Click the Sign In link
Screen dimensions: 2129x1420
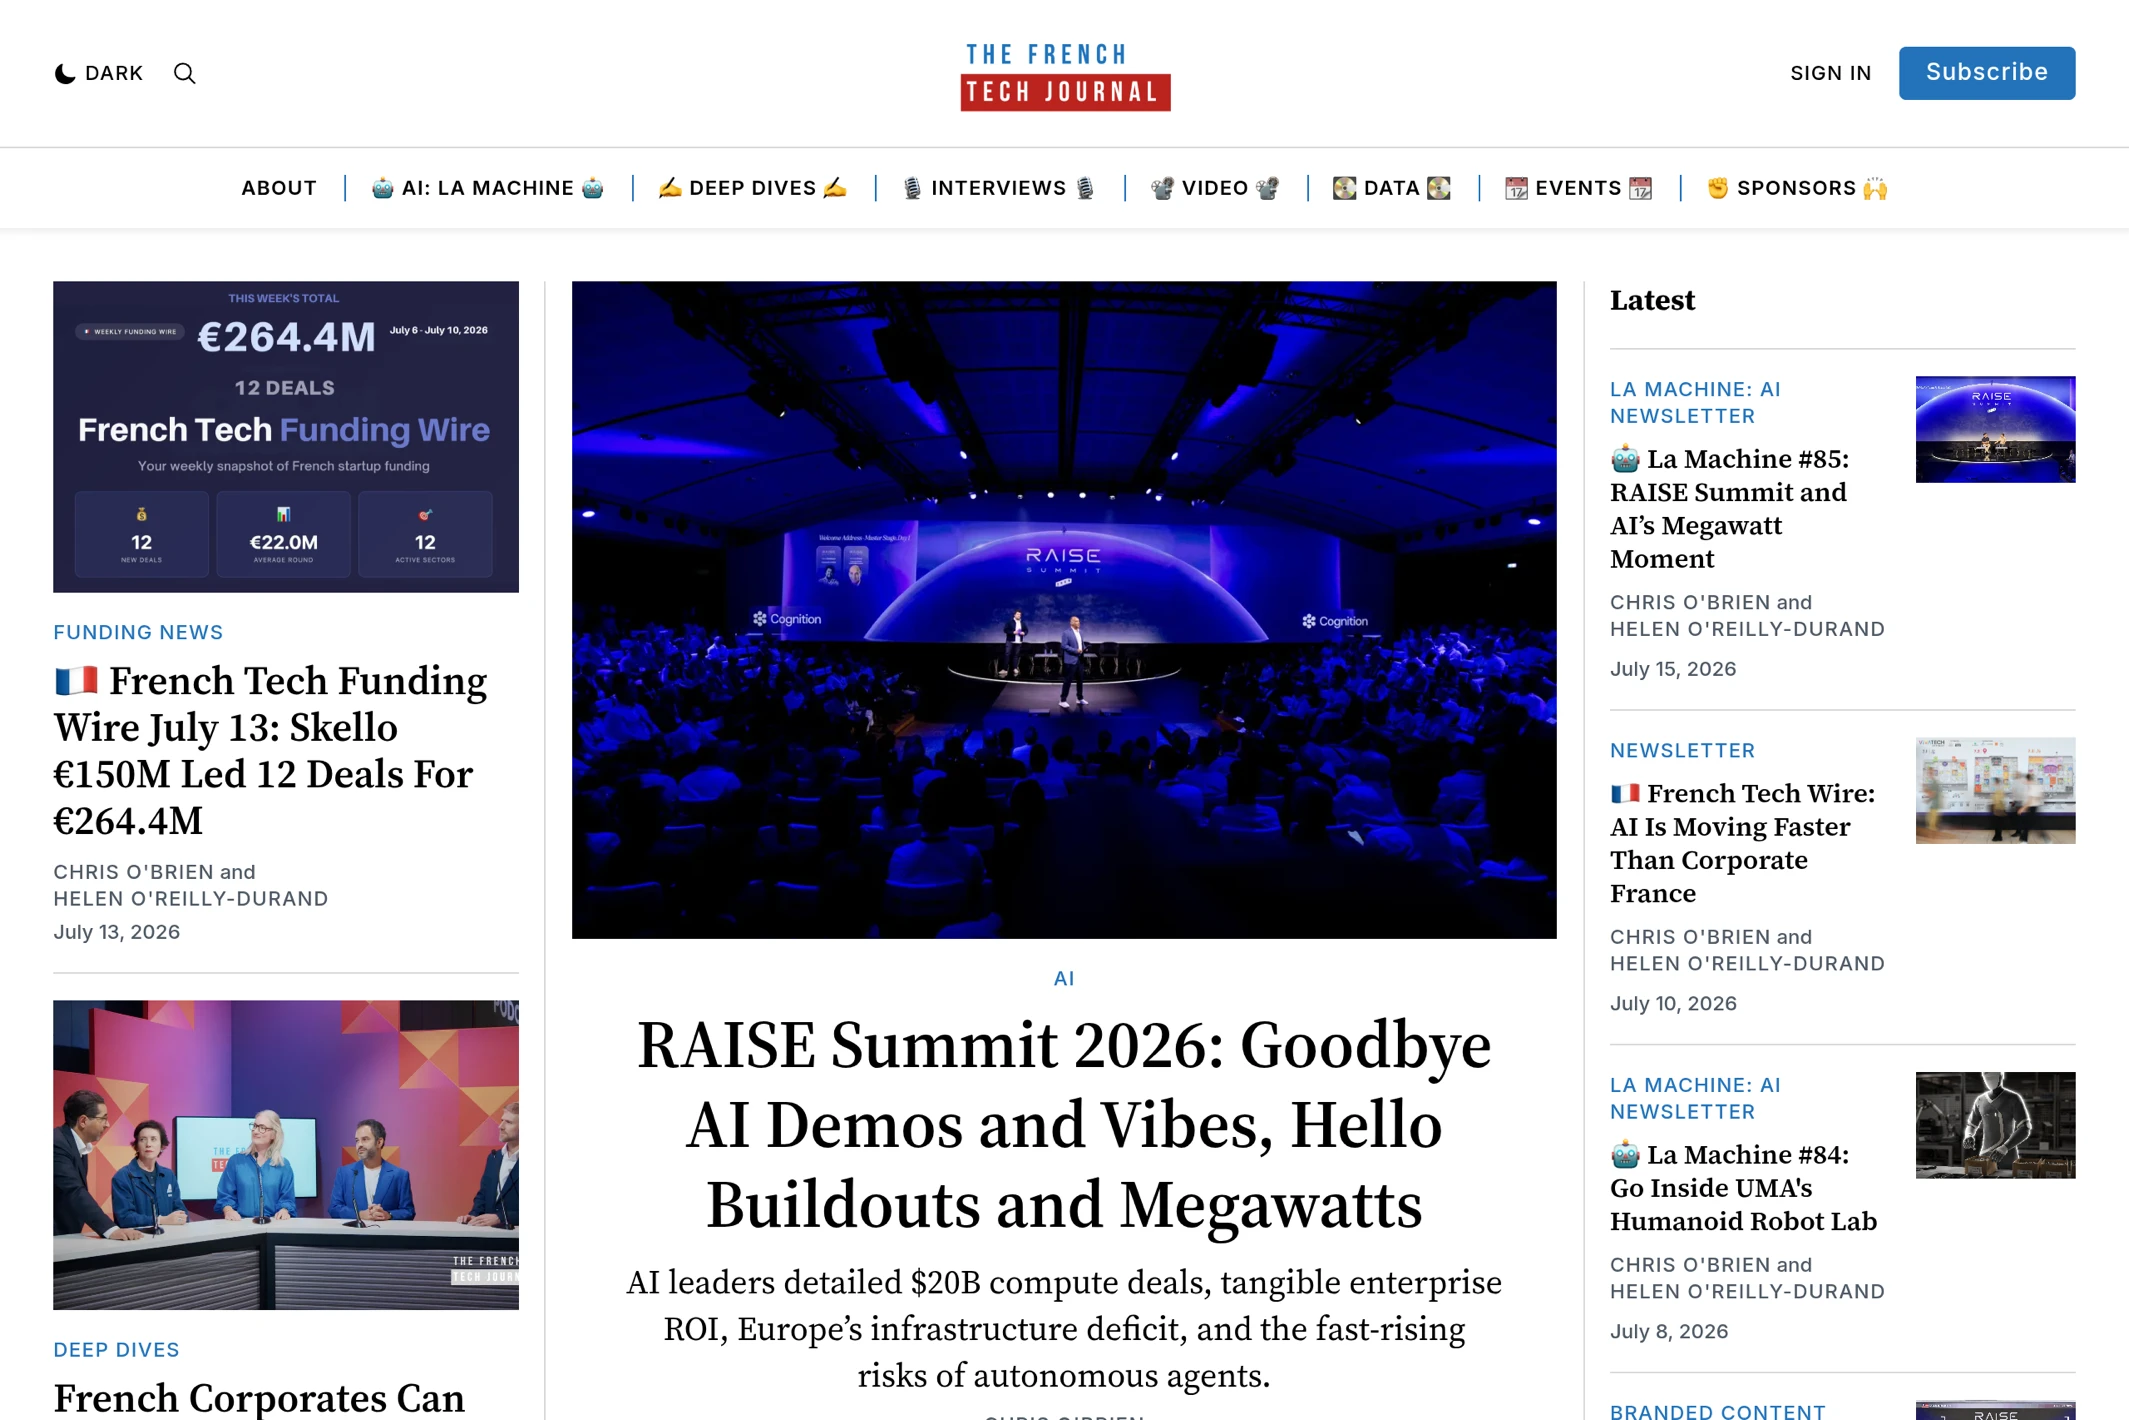(1830, 73)
